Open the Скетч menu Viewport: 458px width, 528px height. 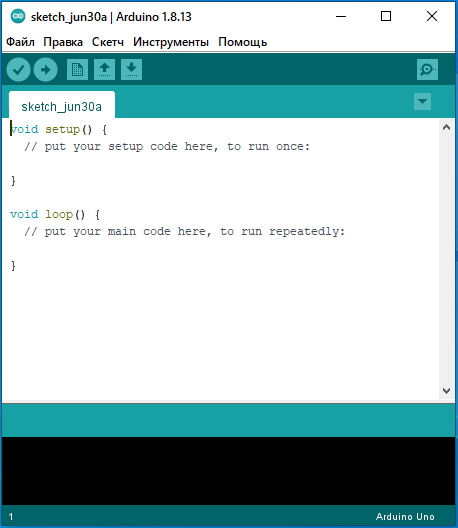[108, 42]
